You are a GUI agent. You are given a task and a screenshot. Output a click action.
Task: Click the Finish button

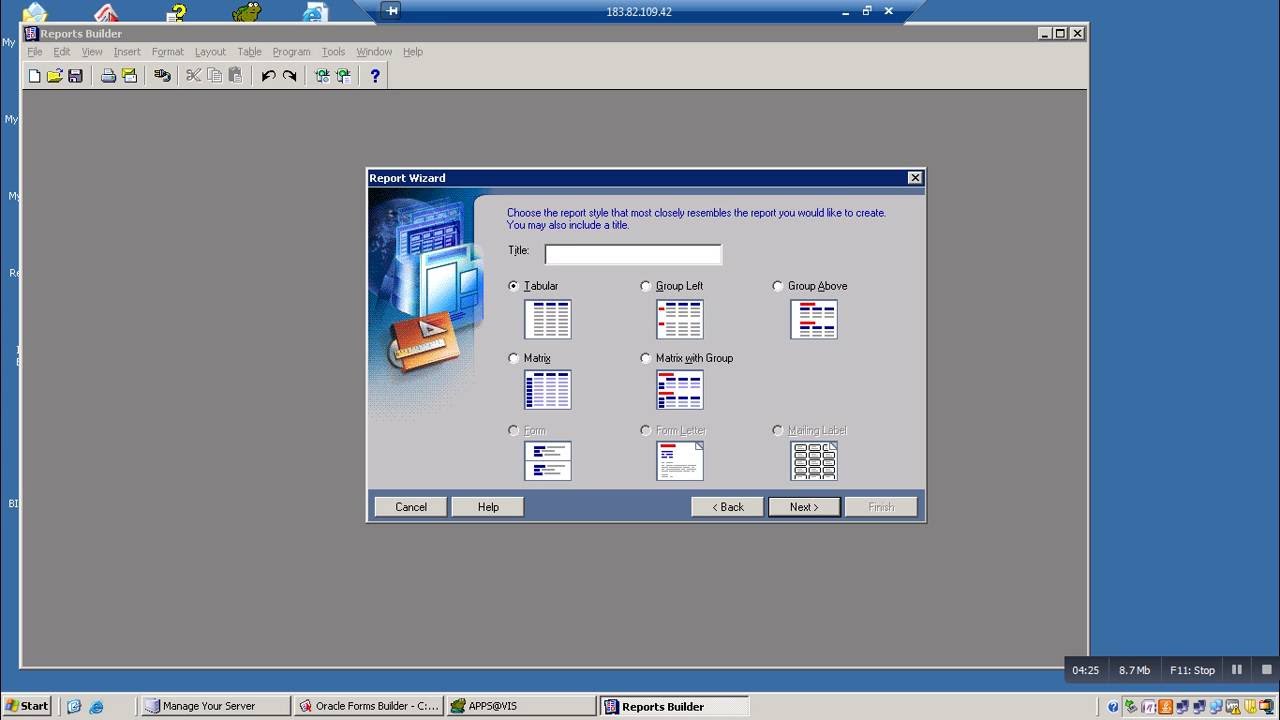coord(881,507)
